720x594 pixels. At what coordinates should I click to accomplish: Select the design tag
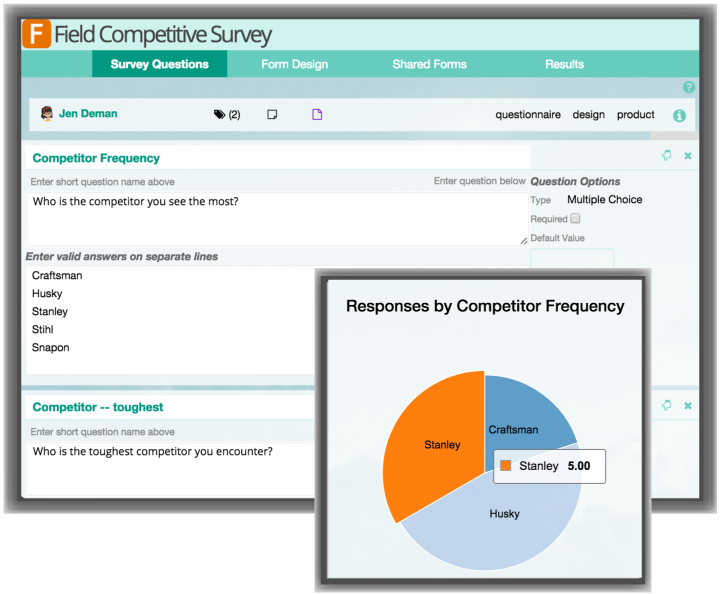click(x=588, y=114)
